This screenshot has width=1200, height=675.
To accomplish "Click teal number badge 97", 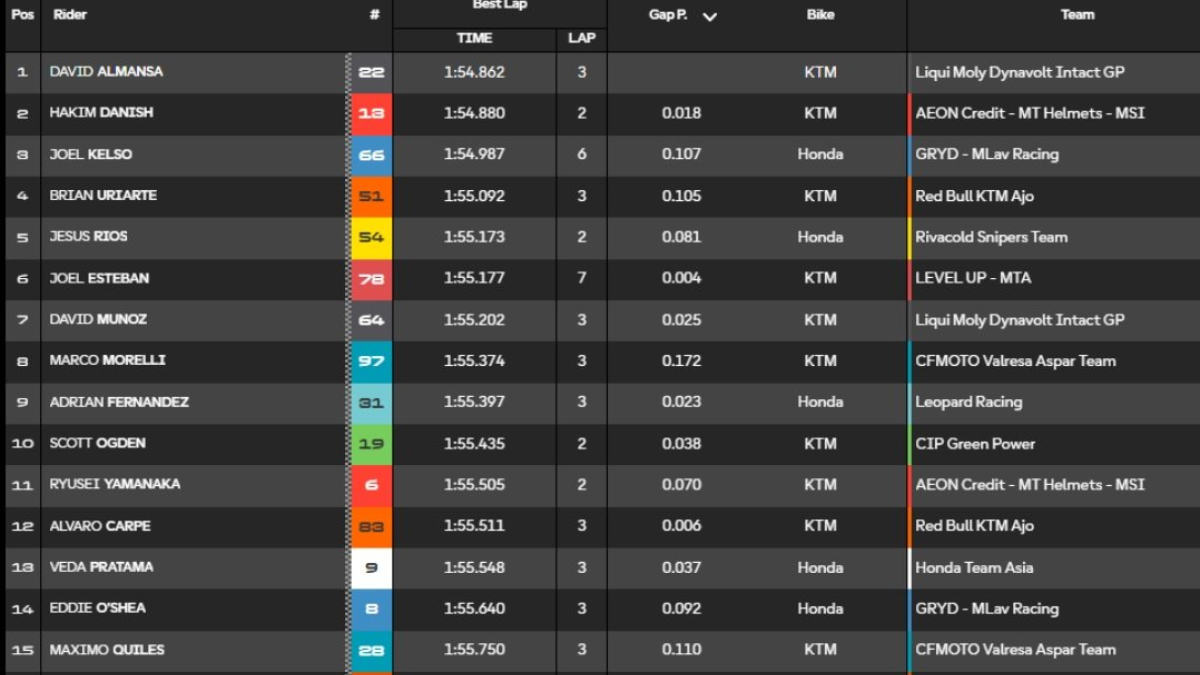I will 371,361.
